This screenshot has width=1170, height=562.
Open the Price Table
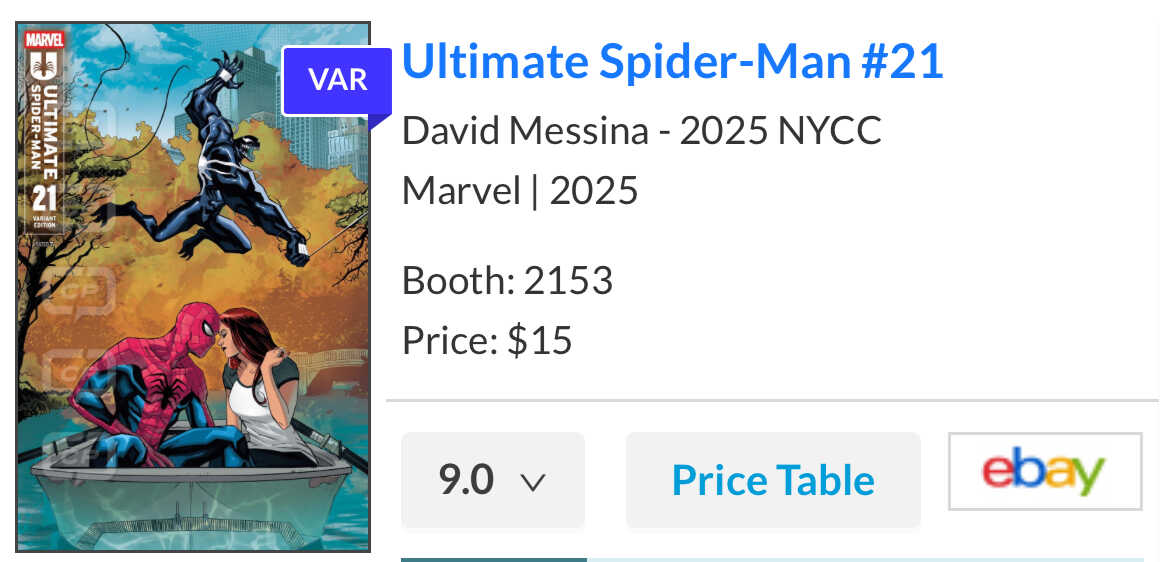click(x=772, y=480)
